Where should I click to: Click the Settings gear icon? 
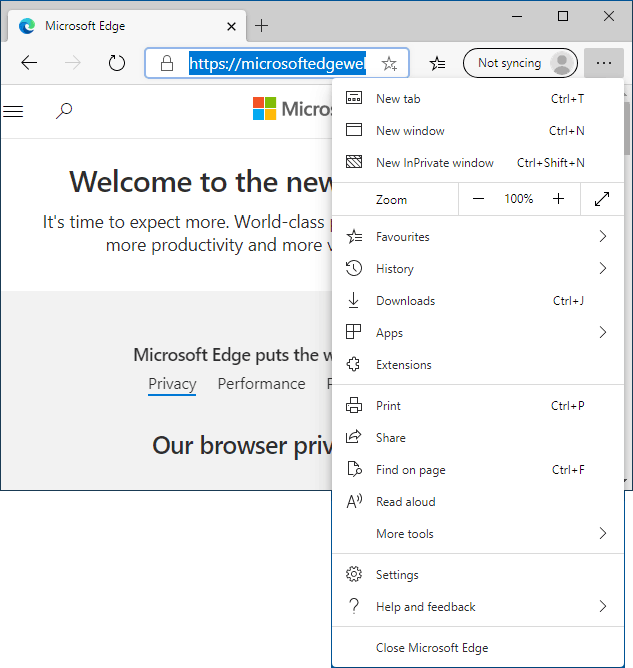pyautogui.click(x=354, y=574)
